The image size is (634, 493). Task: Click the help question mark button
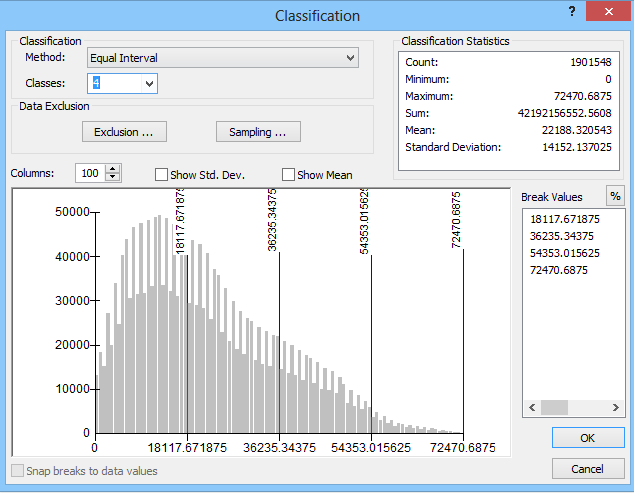point(572,12)
